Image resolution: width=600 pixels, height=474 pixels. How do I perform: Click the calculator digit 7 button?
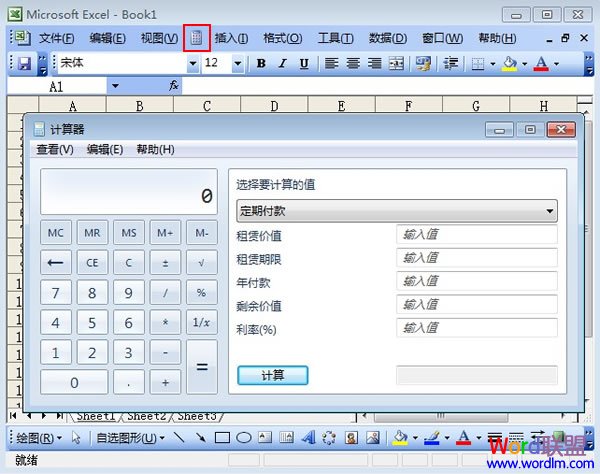tap(55, 292)
